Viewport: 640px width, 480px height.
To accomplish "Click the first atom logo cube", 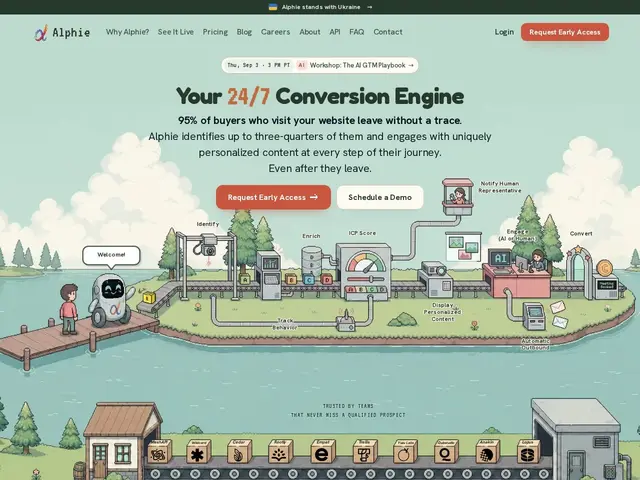I will (x=159, y=452).
